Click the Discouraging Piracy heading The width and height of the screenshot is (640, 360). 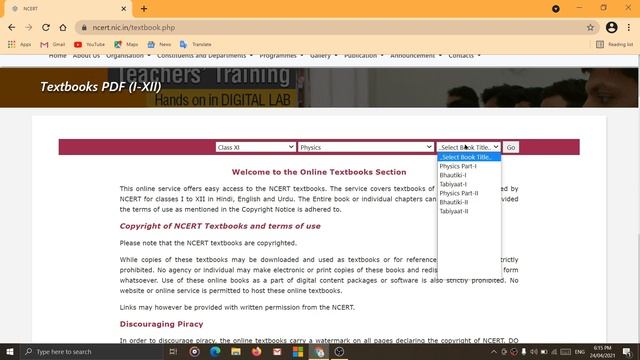tap(161, 324)
